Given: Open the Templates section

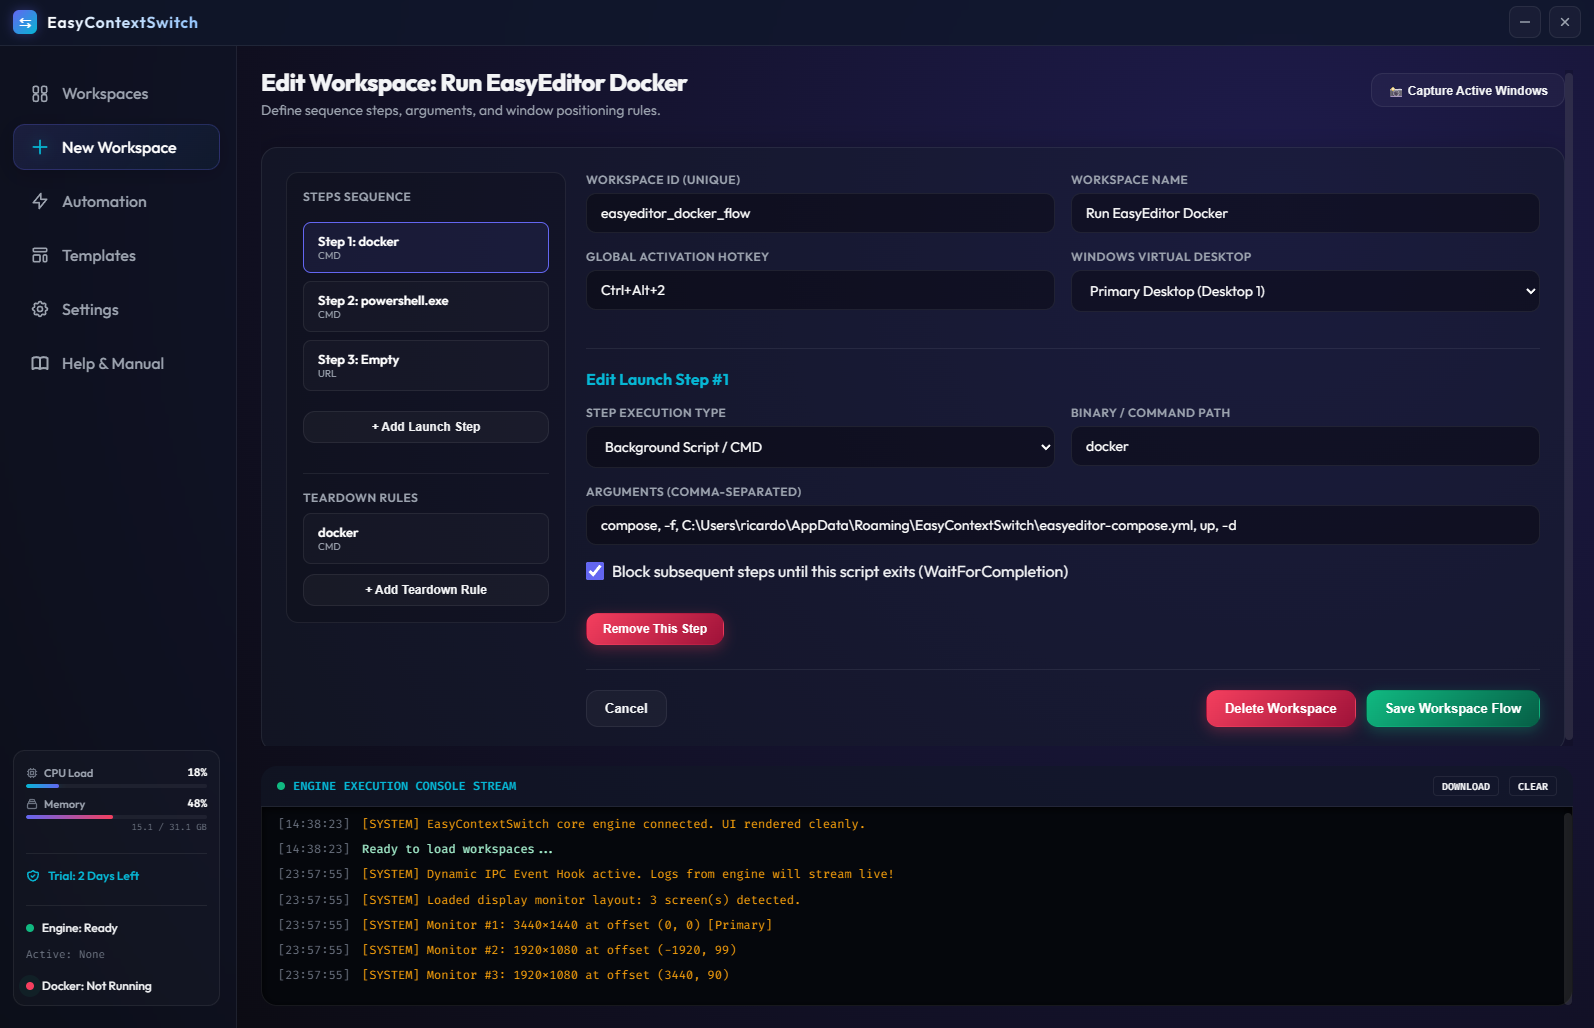Looking at the screenshot, I should tap(116, 255).
